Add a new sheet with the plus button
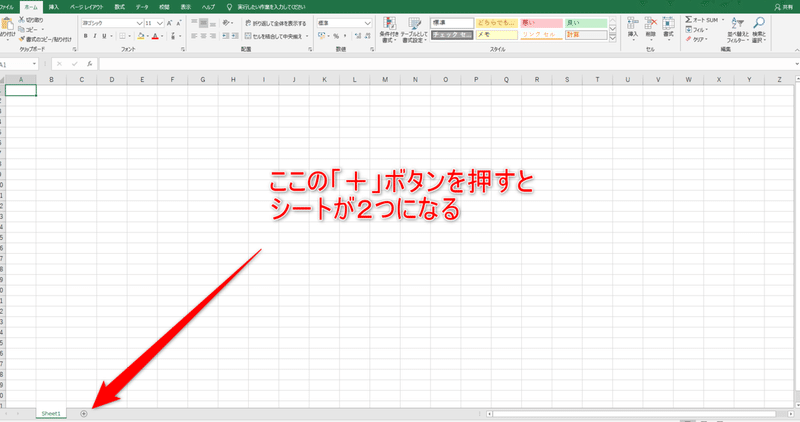 [x=84, y=414]
